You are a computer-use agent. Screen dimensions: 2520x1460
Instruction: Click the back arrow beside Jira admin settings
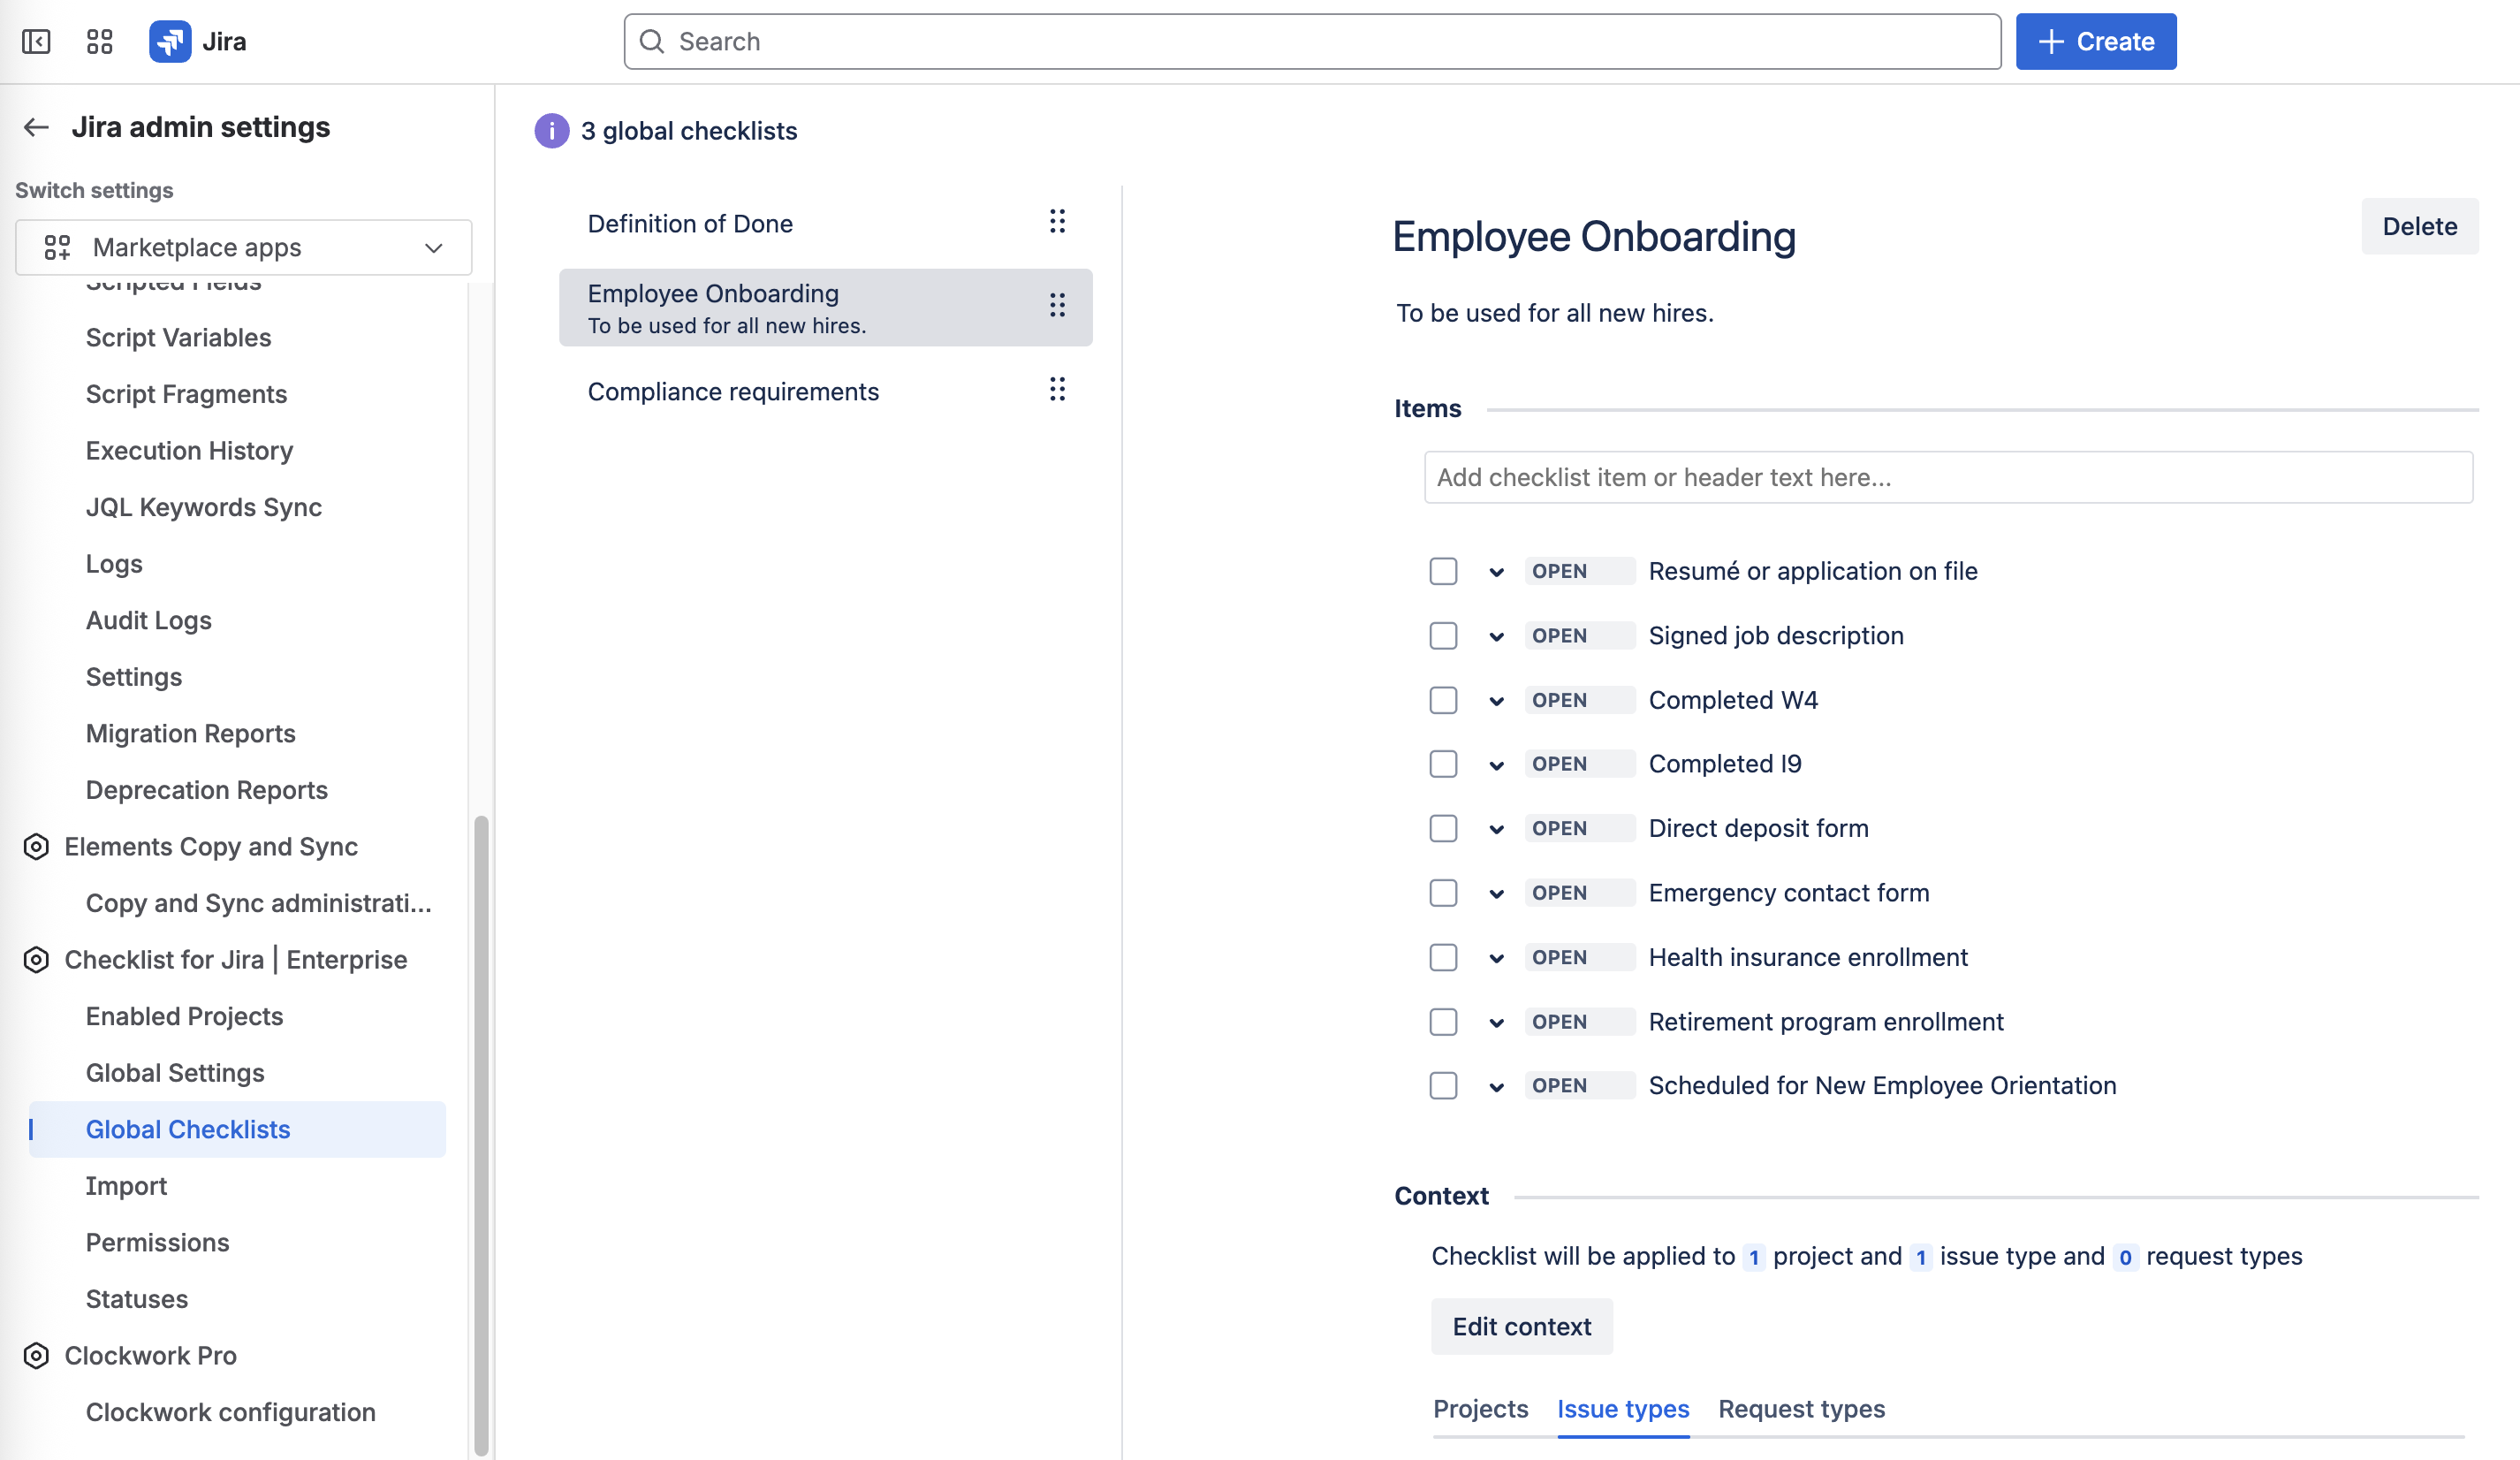click(36, 127)
